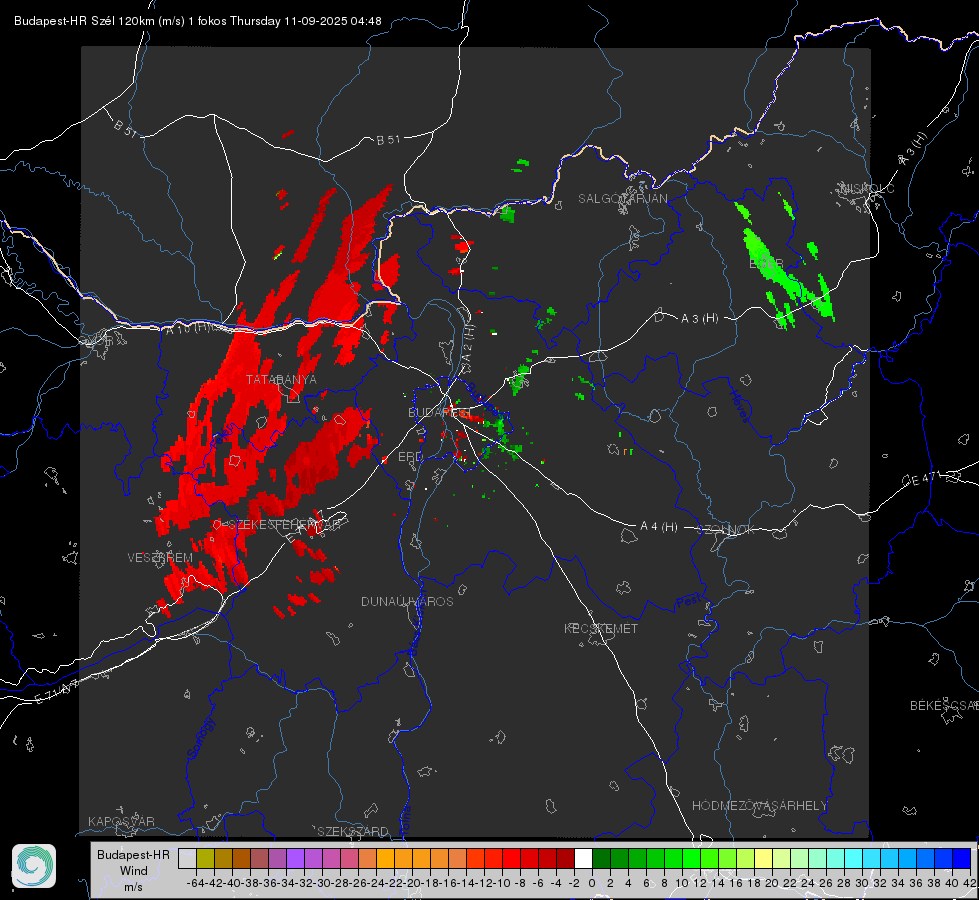
Task: Click the A 2 (H) road label
Action: coord(468,343)
